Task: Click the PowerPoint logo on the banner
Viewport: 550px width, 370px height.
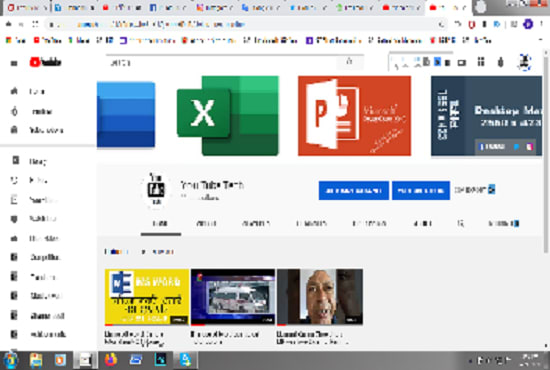Action: [354, 116]
